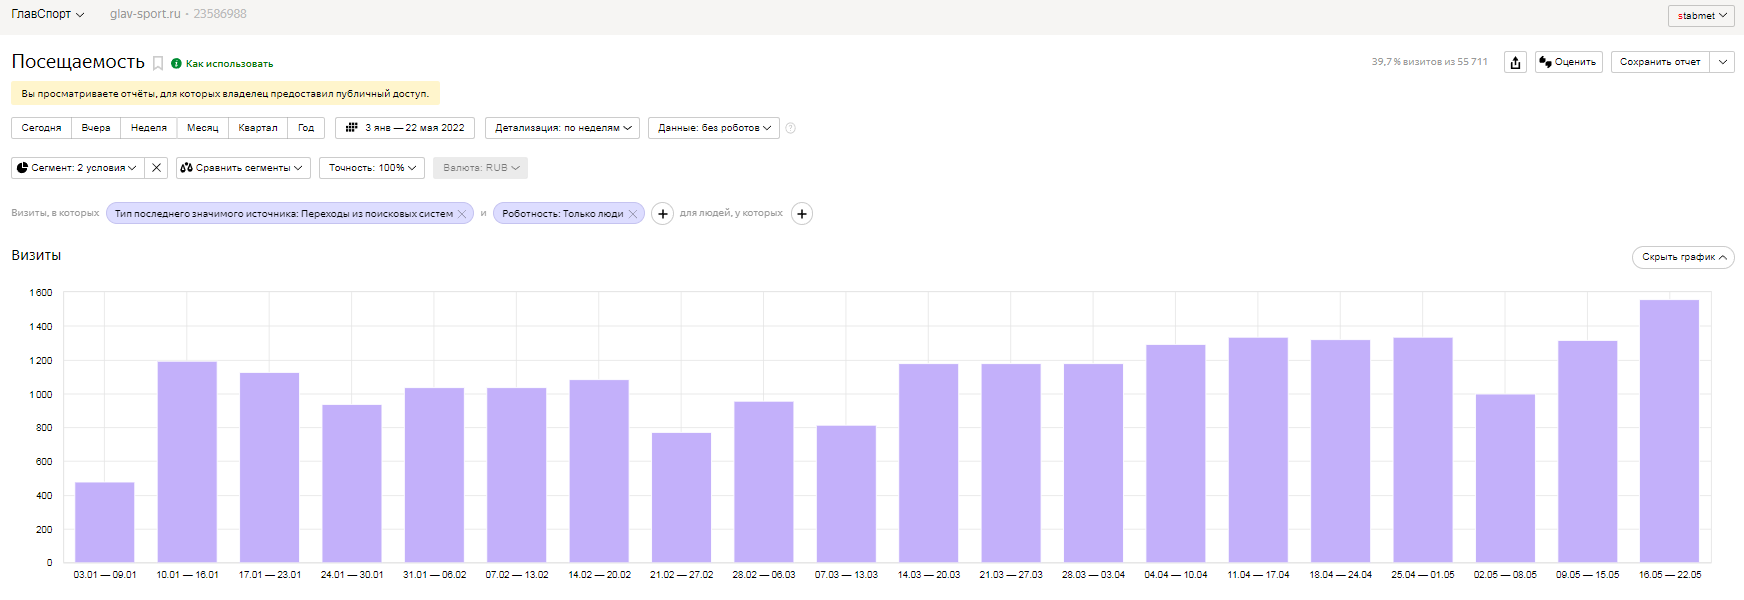Remove the Роботность: Только люди condition

point(632,214)
